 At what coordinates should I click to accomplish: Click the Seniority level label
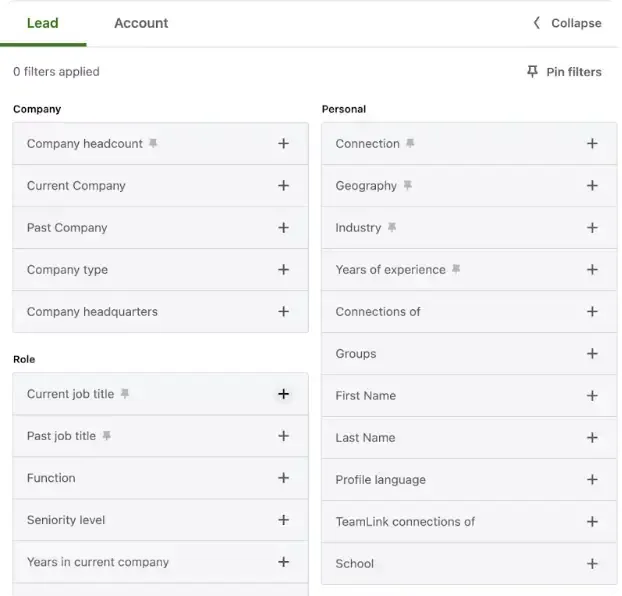coord(66,520)
